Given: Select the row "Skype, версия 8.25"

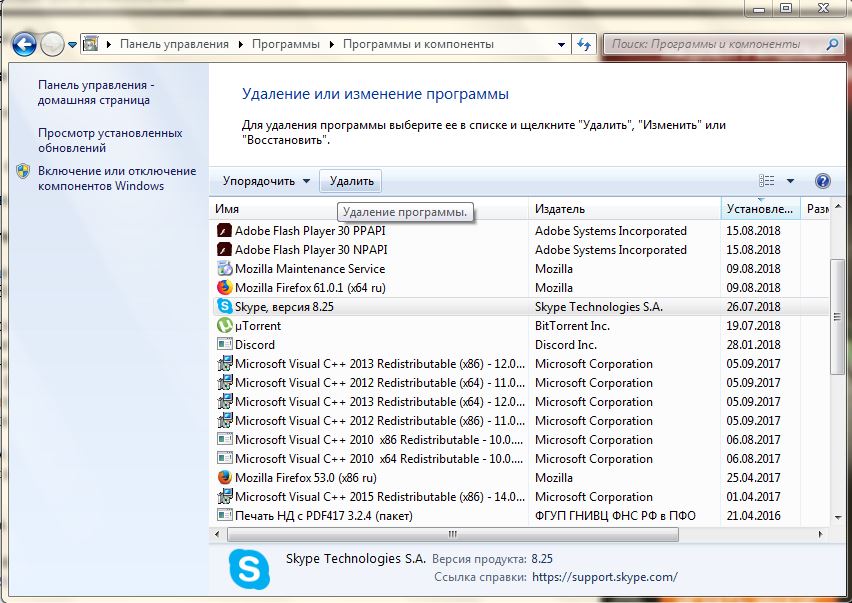Looking at the screenshot, I should (x=521, y=306).
